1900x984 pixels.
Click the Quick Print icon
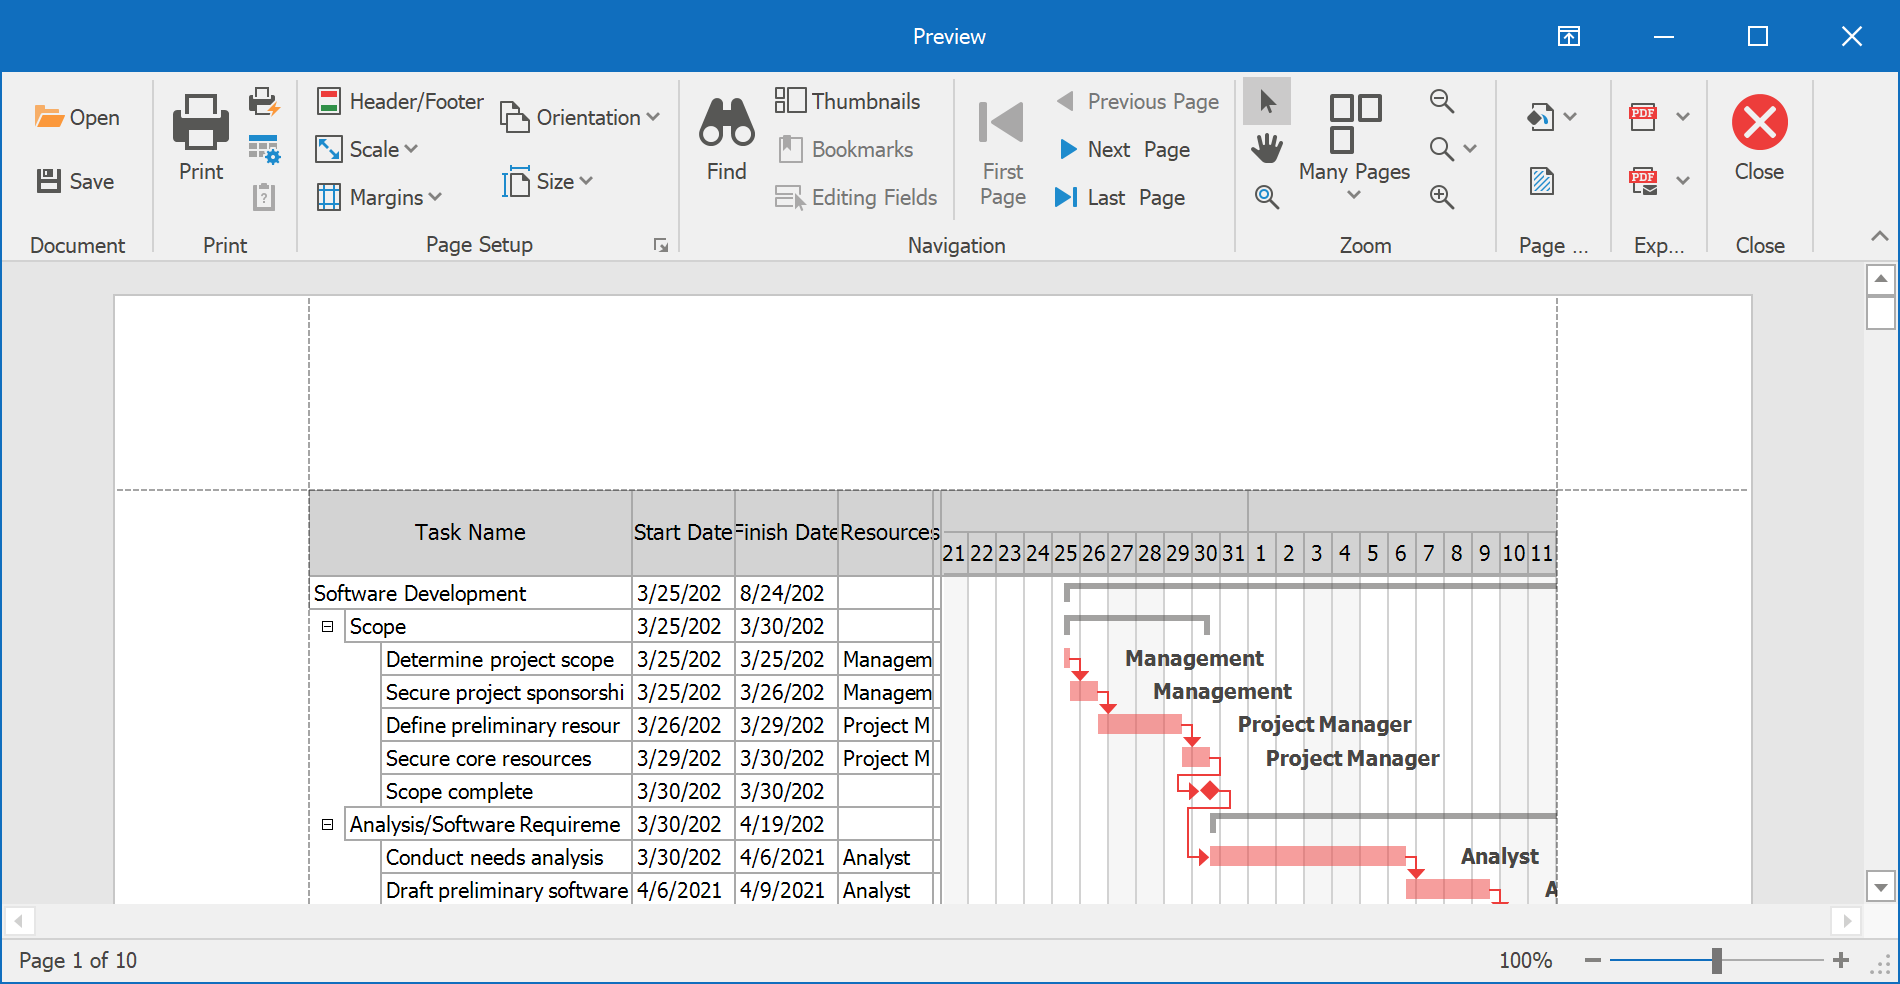click(264, 101)
